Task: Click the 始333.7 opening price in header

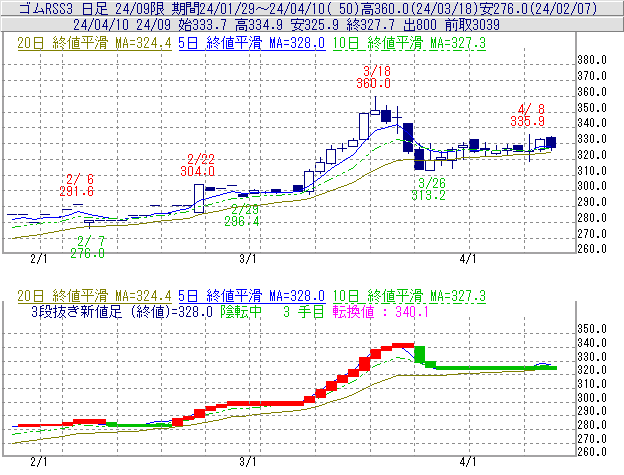Action: (203, 25)
